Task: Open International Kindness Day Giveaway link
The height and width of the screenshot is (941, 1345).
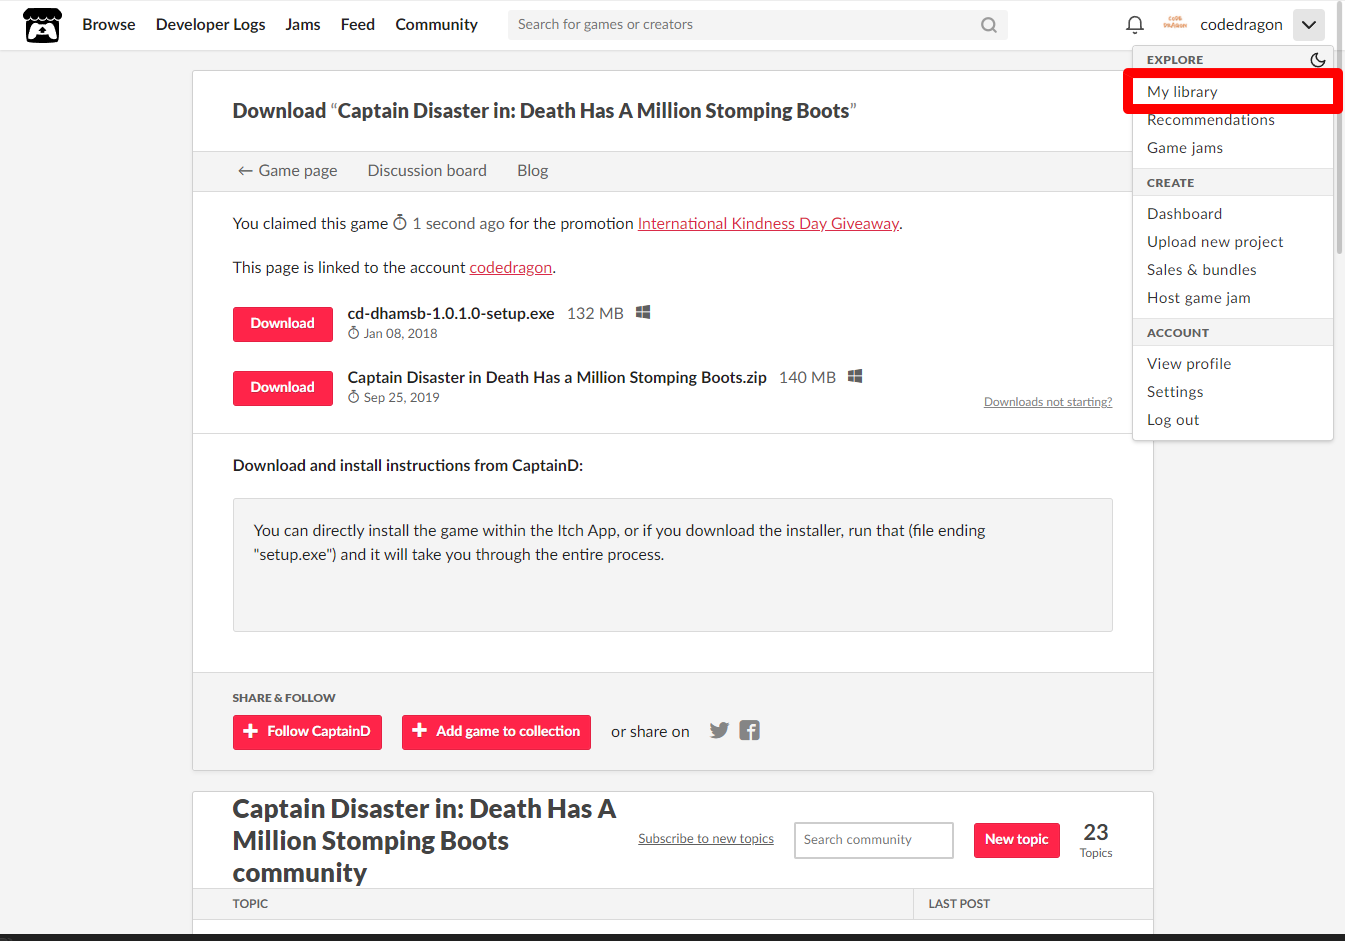Action: click(769, 224)
